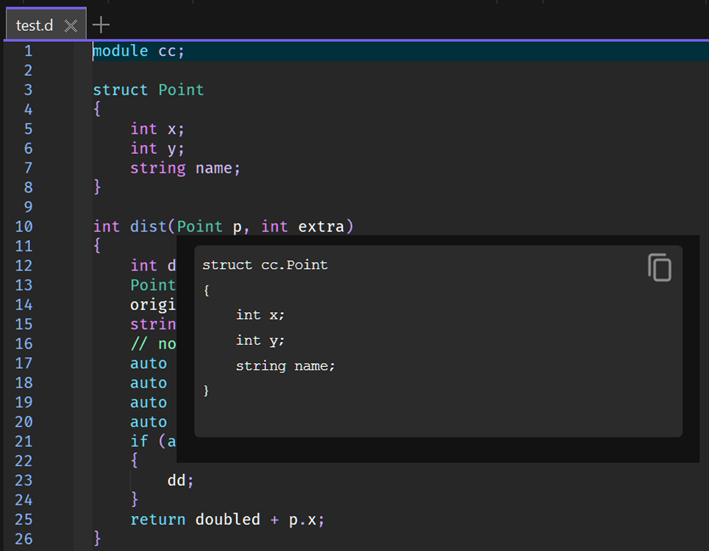Viewport: 709px width, 551px height.
Task: Click 'string name;' in hover tooltip
Action: tap(285, 366)
